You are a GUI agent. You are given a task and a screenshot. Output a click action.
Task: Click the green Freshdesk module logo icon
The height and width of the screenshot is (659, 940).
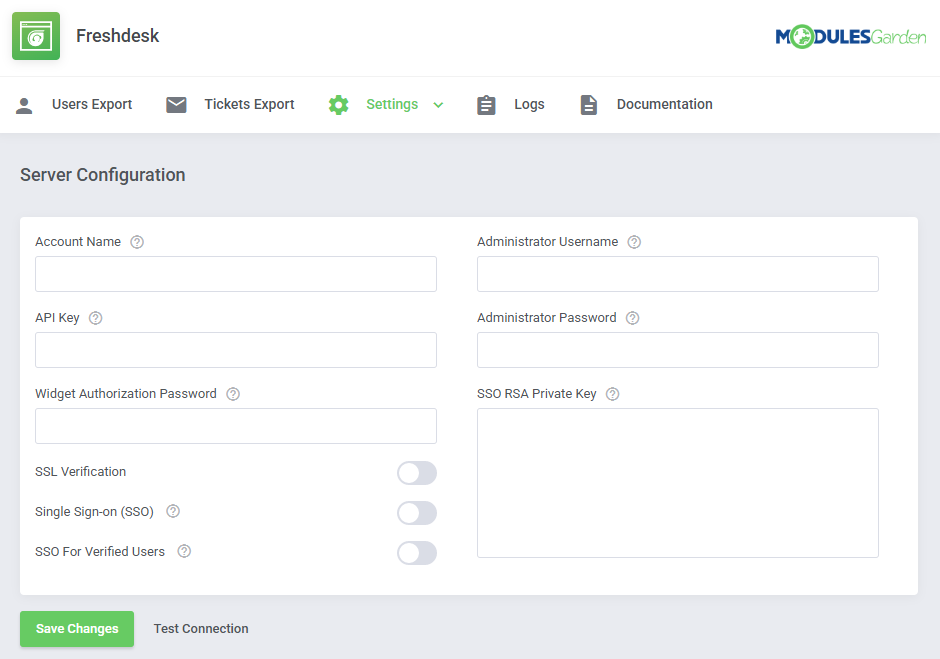[x=36, y=36]
